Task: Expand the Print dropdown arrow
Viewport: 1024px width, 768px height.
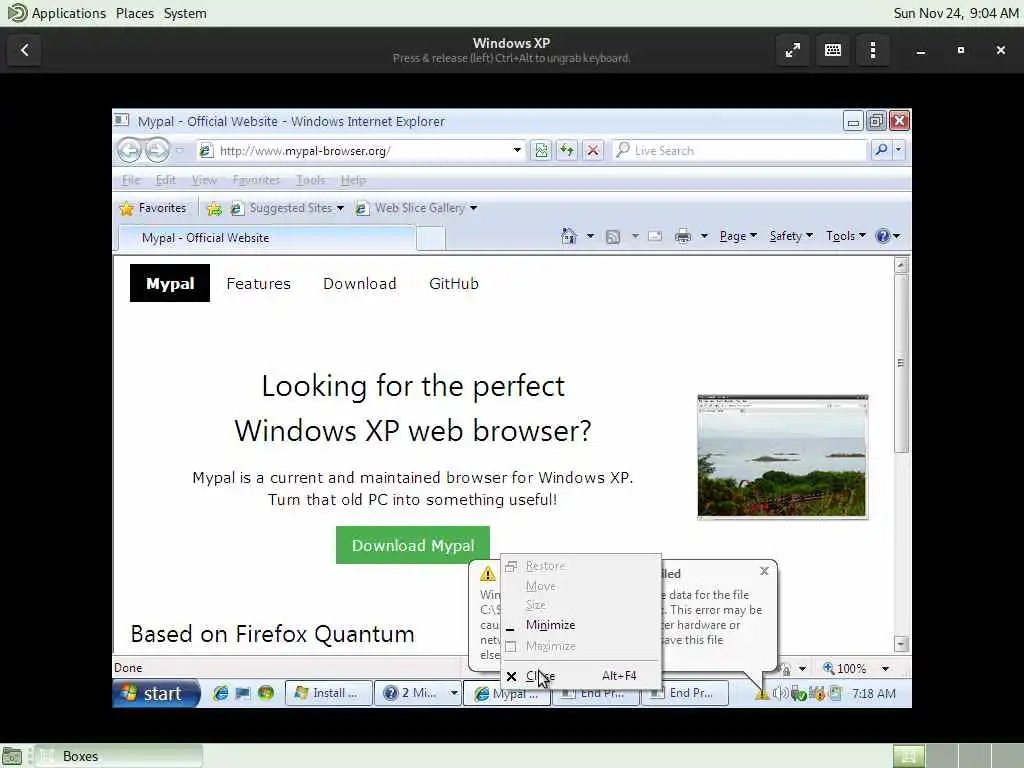Action: coord(704,236)
